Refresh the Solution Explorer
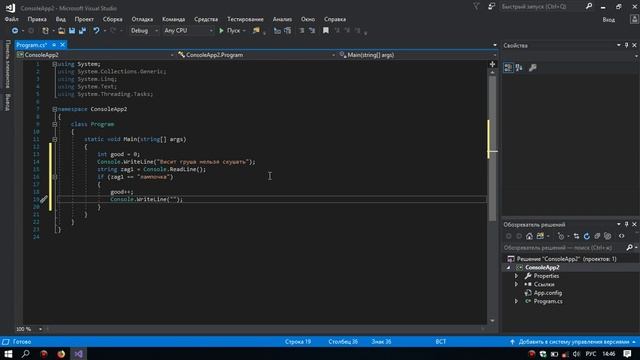The width and height of the screenshot is (640, 360). coord(587,236)
